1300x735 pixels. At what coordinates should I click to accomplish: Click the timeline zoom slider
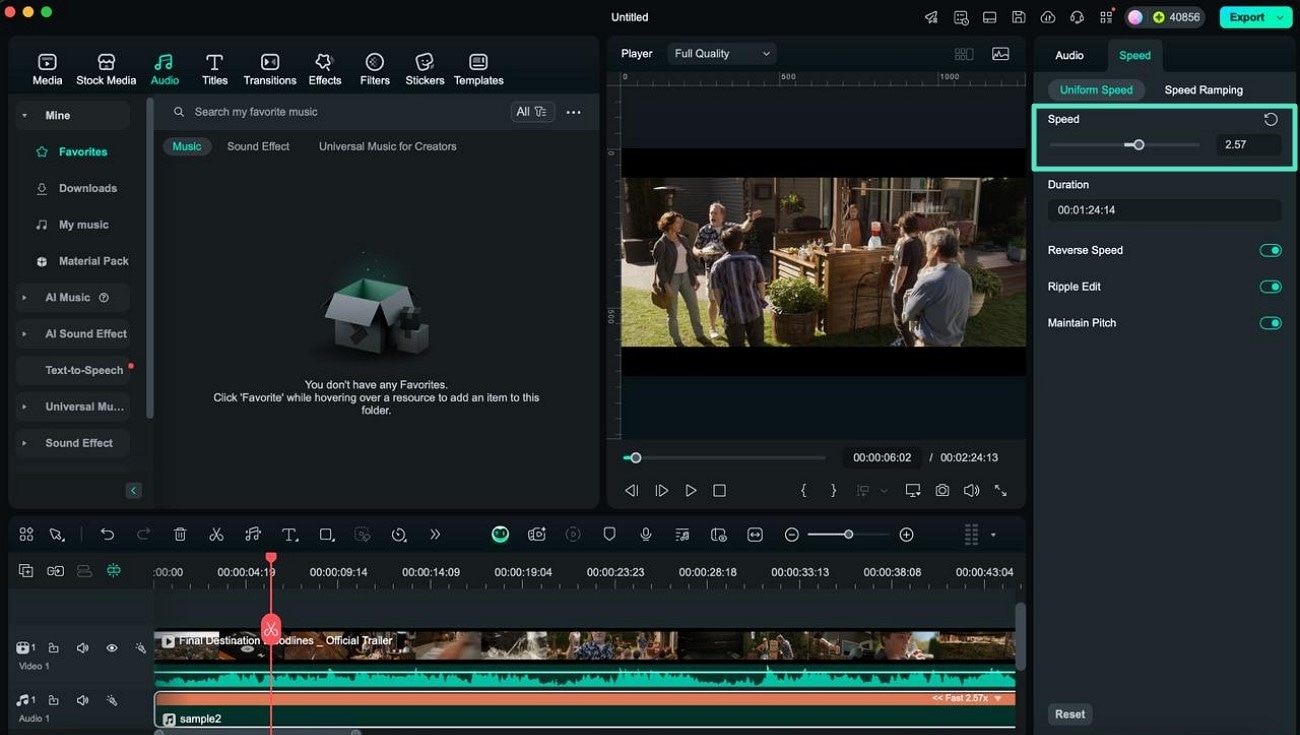[848, 535]
